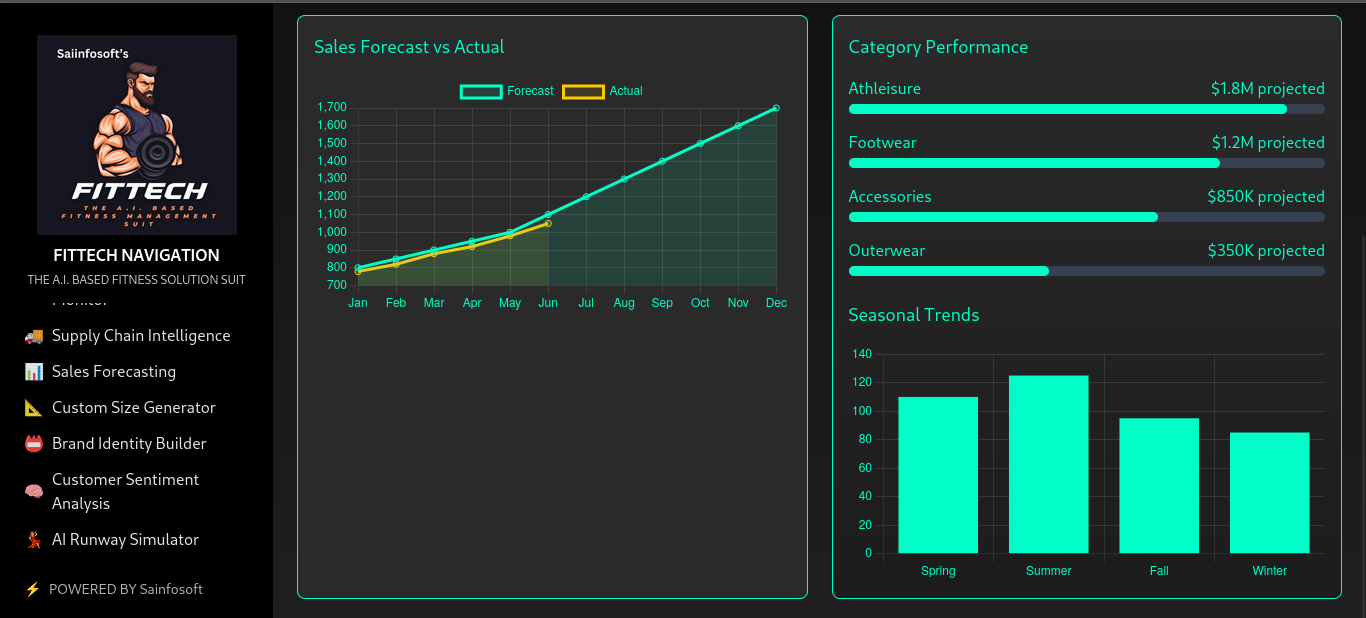Image resolution: width=1366 pixels, height=618 pixels.
Task: Click the truck icon for Supply Chain Intelligence
Action: tap(34, 336)
